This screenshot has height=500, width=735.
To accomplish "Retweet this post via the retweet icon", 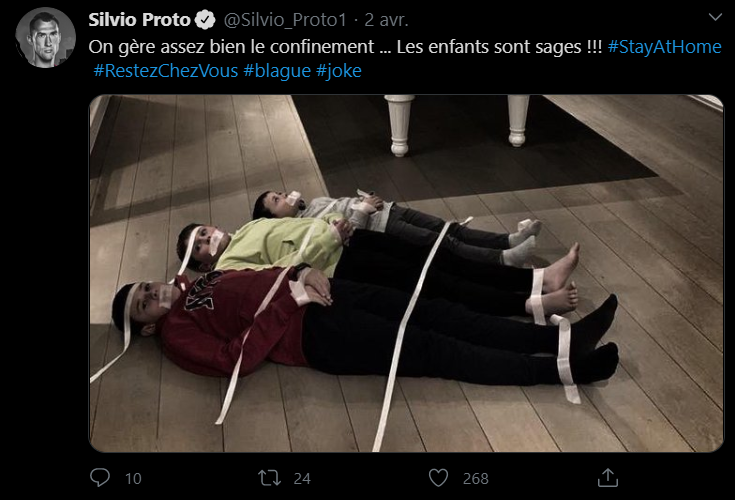I will pos(270,478).
